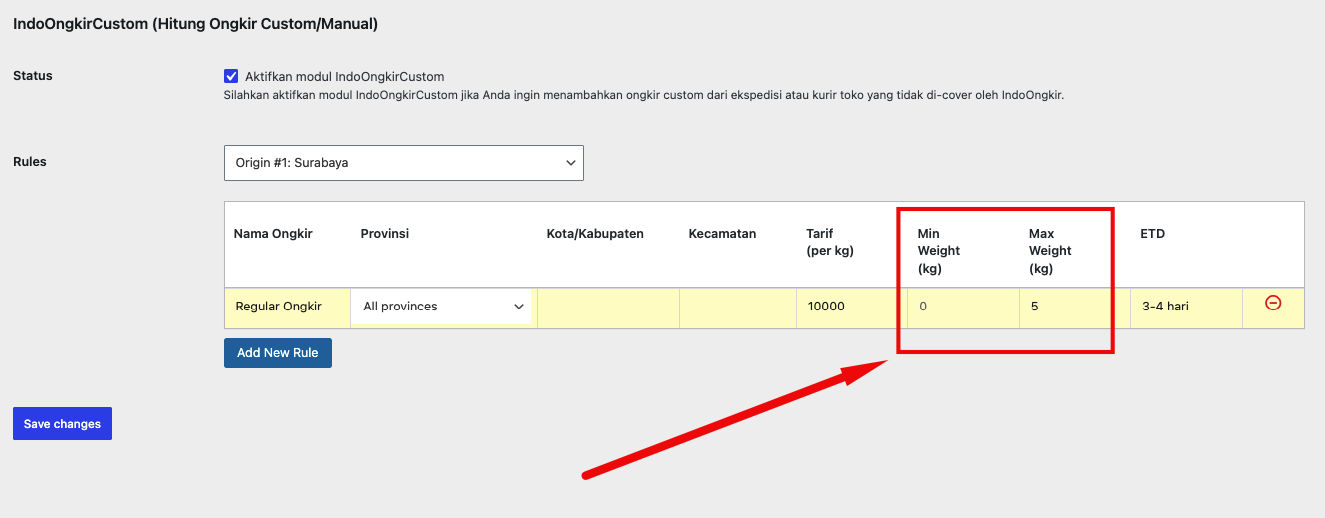Focus the Kota/Kabupaten empty field
The width and height of the screenshot is (1325, 518).
pos(608,307)
